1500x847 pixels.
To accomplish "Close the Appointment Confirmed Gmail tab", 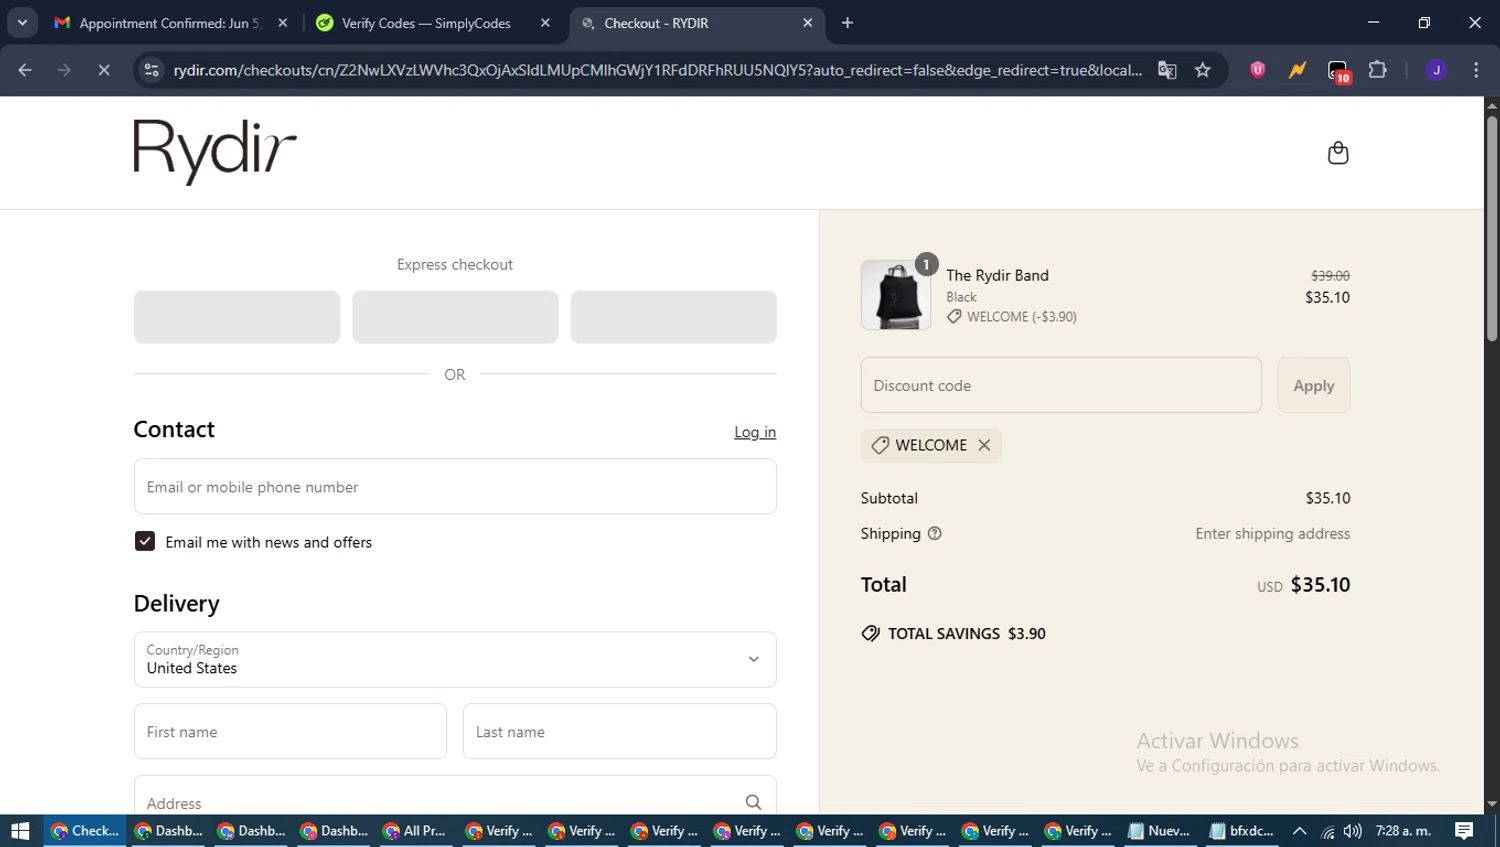I will pyautogui.click(x=283, y=23).
